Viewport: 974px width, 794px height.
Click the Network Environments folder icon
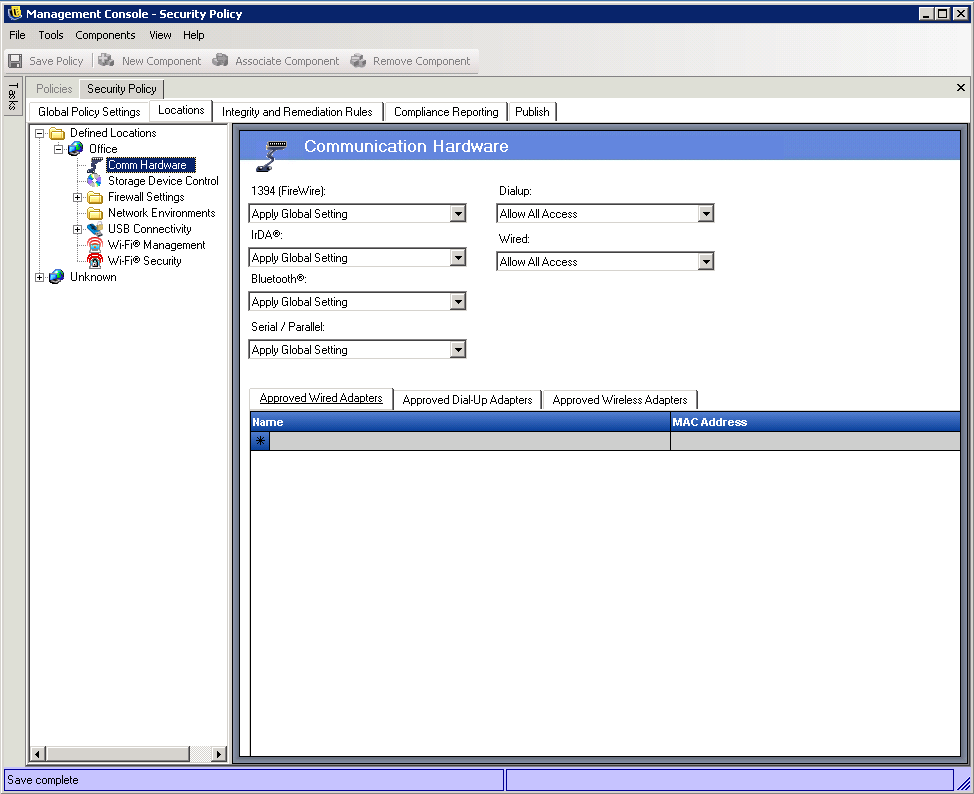[x=95, y=213]
